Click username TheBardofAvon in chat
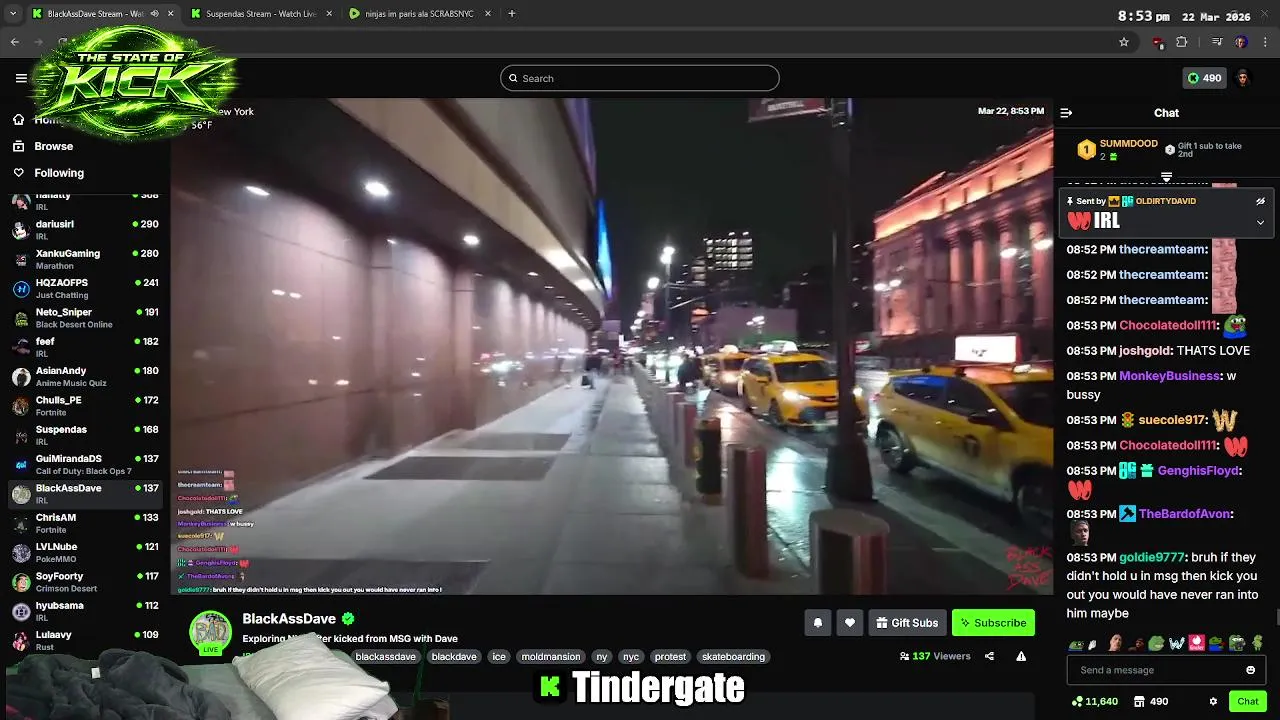This screenshot has width=1280, height=720. (1184, 514)
